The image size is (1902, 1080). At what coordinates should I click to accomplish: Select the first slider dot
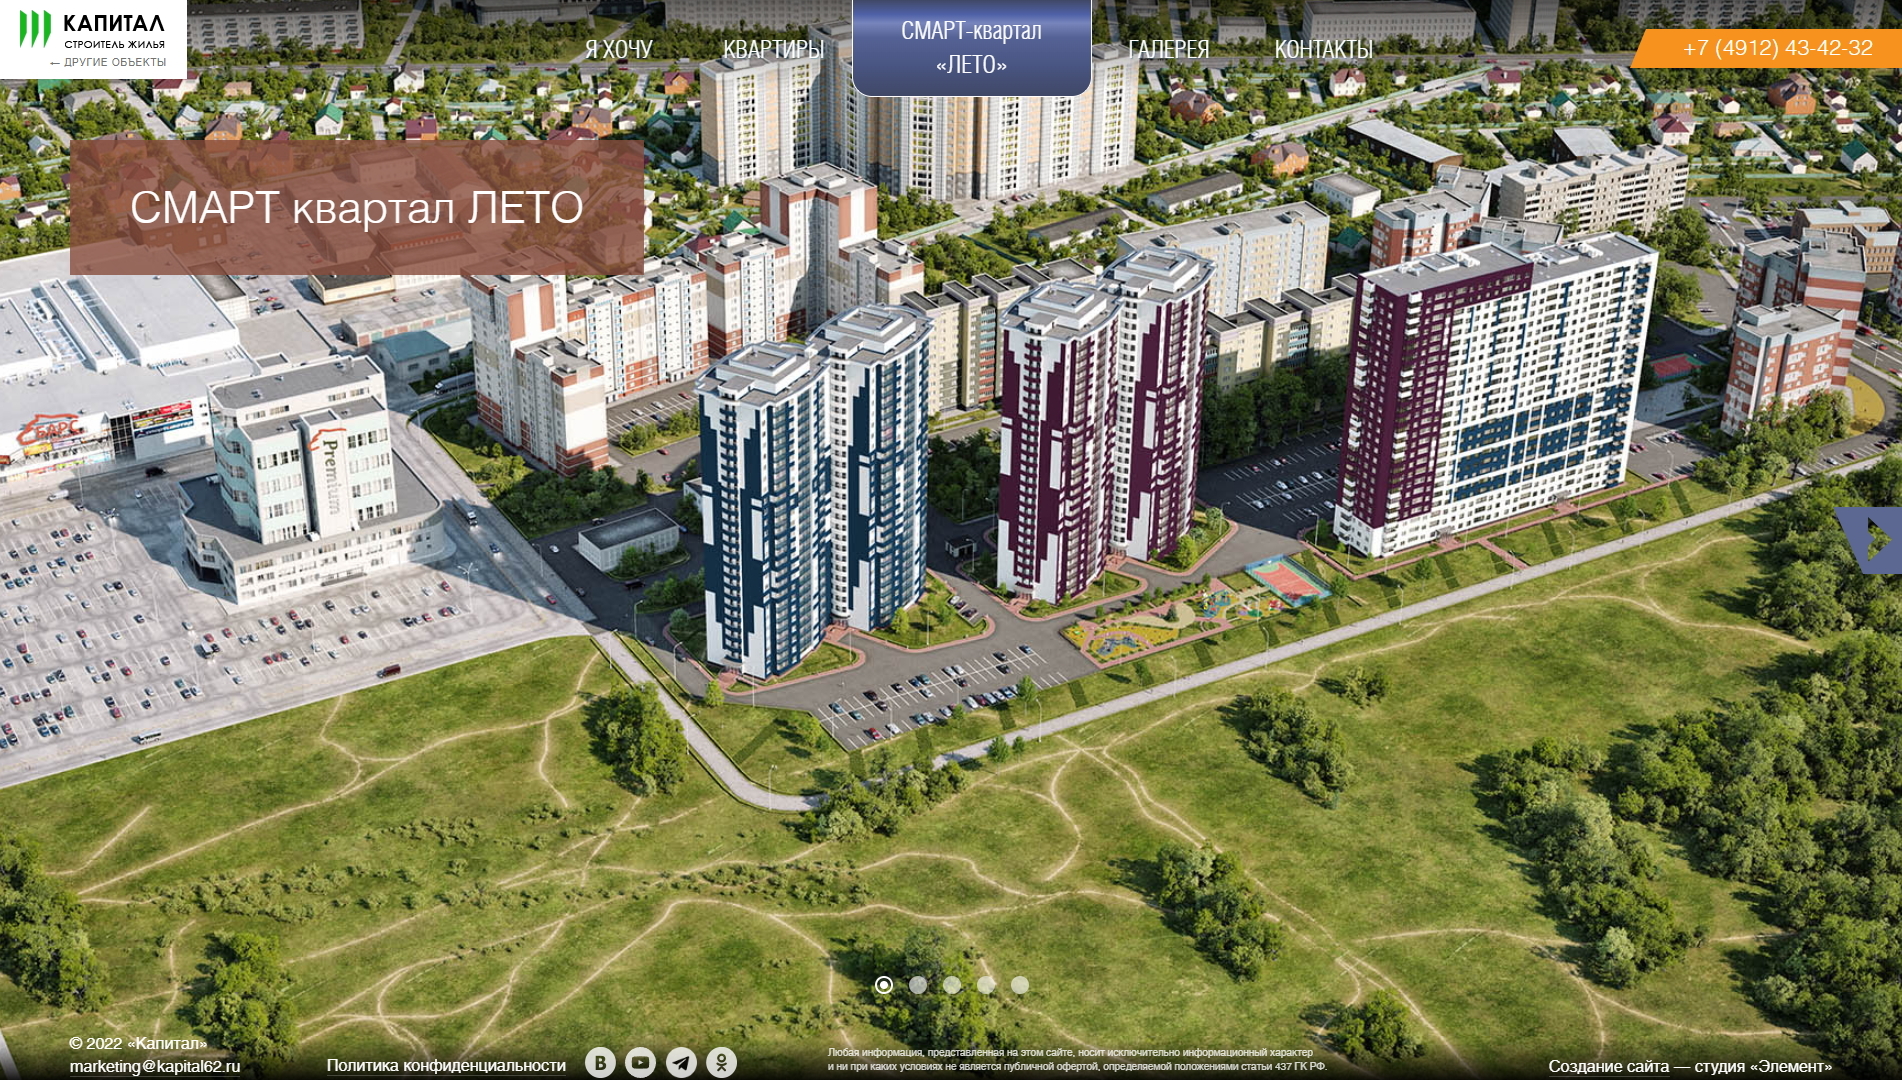pyautogui.click(x=884, y=985)
